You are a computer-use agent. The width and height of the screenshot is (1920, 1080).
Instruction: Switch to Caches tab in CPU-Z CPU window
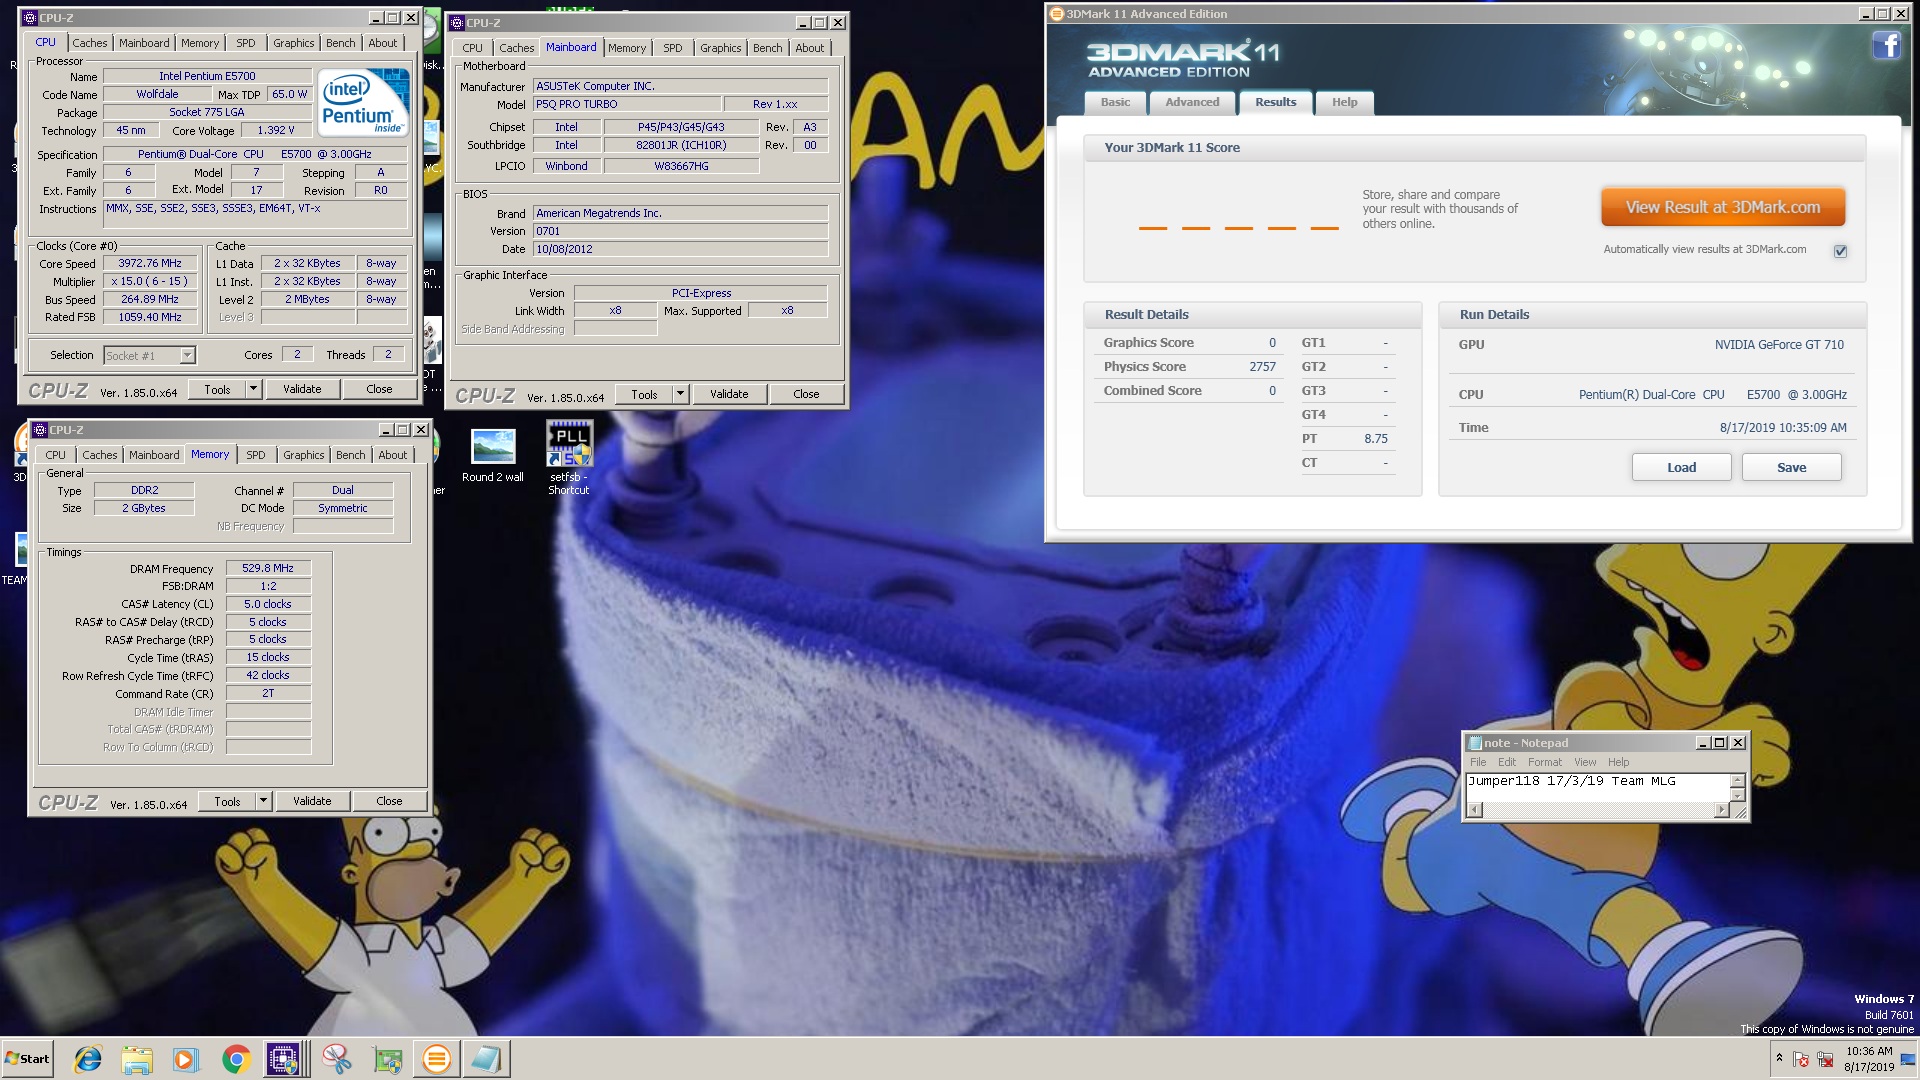(89, 43)
